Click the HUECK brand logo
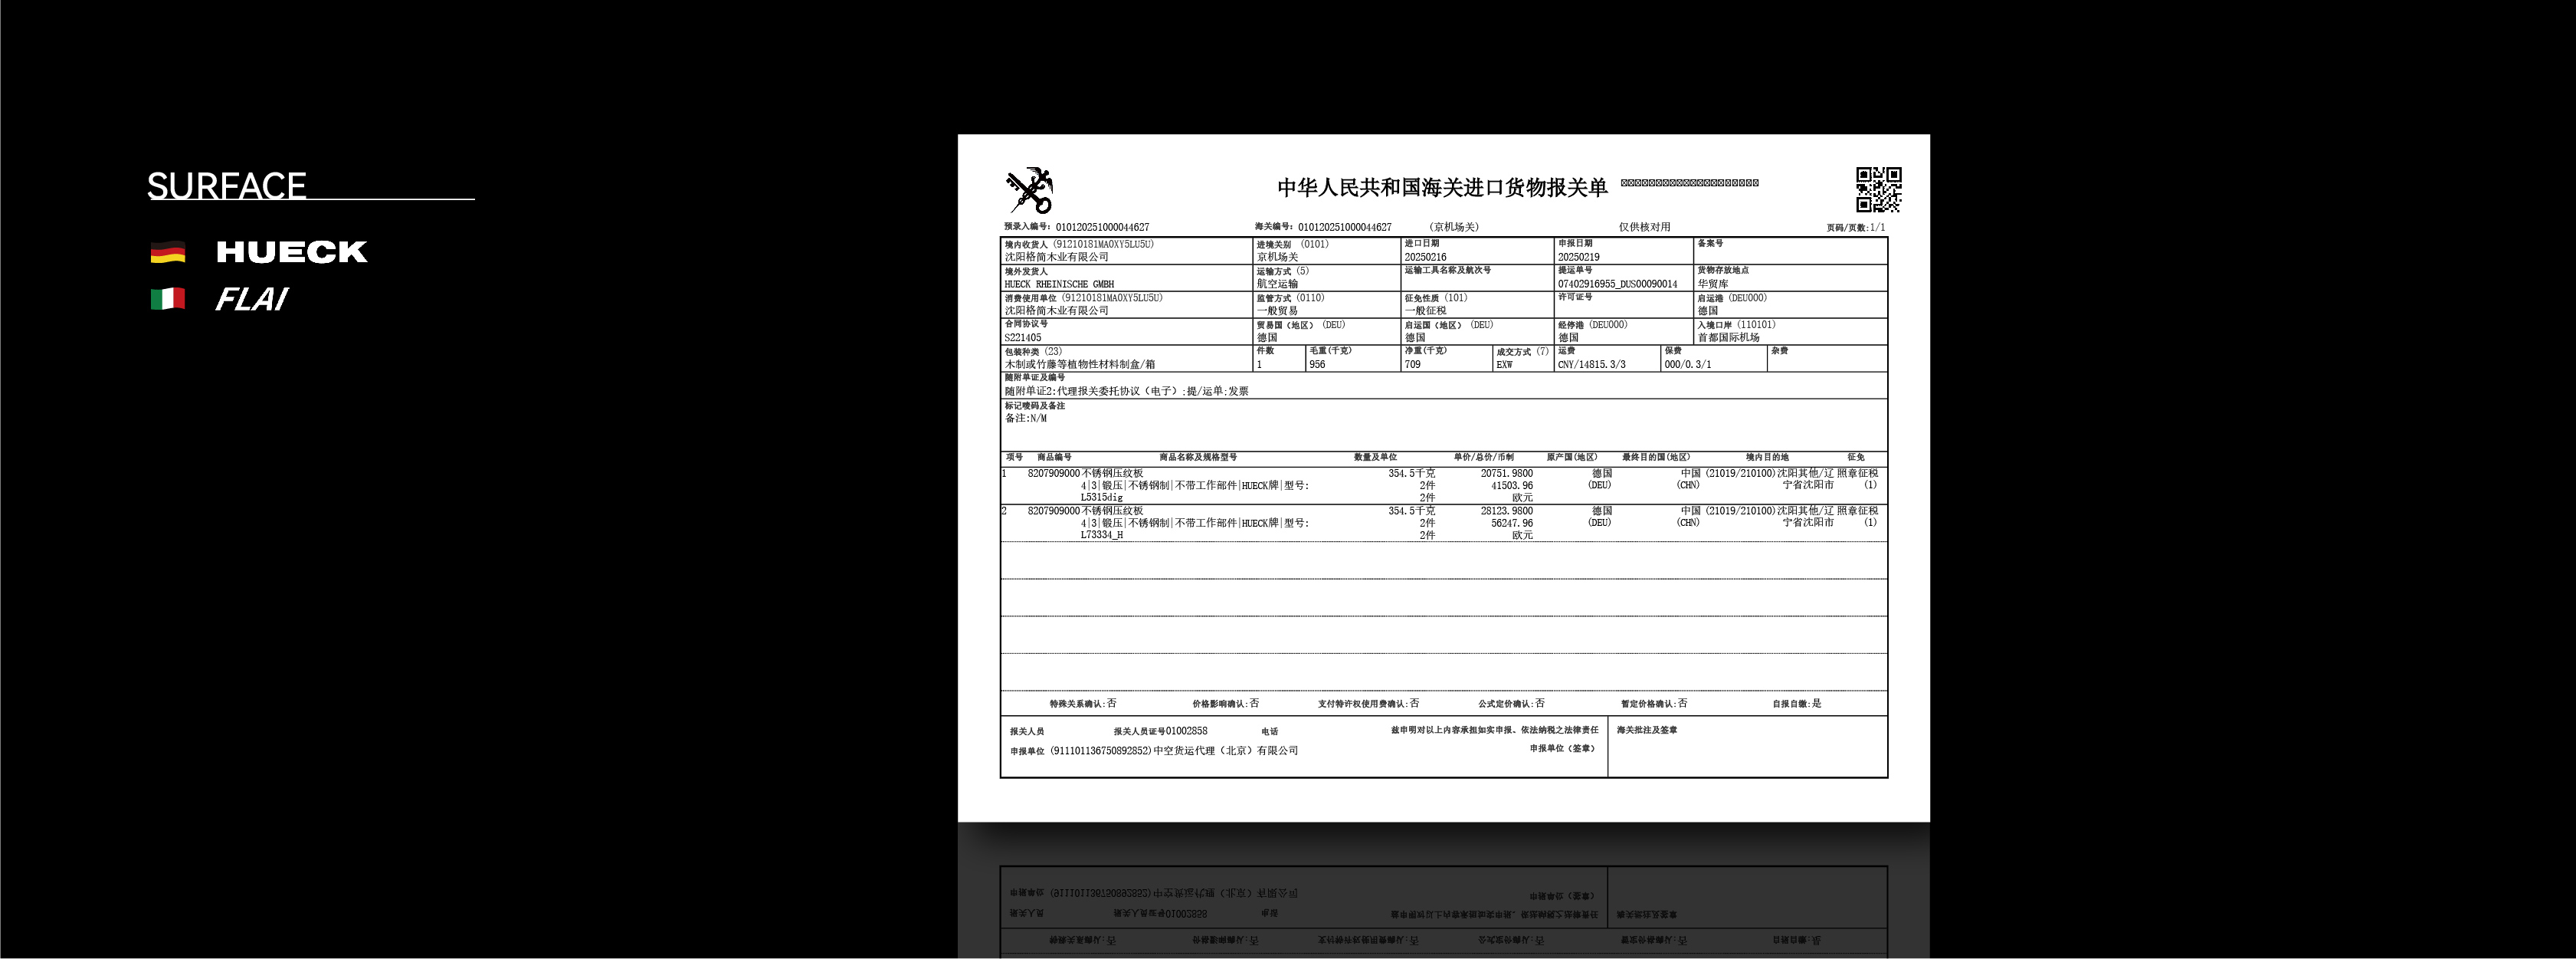The image size is (2576, 959). coord(291,252)
